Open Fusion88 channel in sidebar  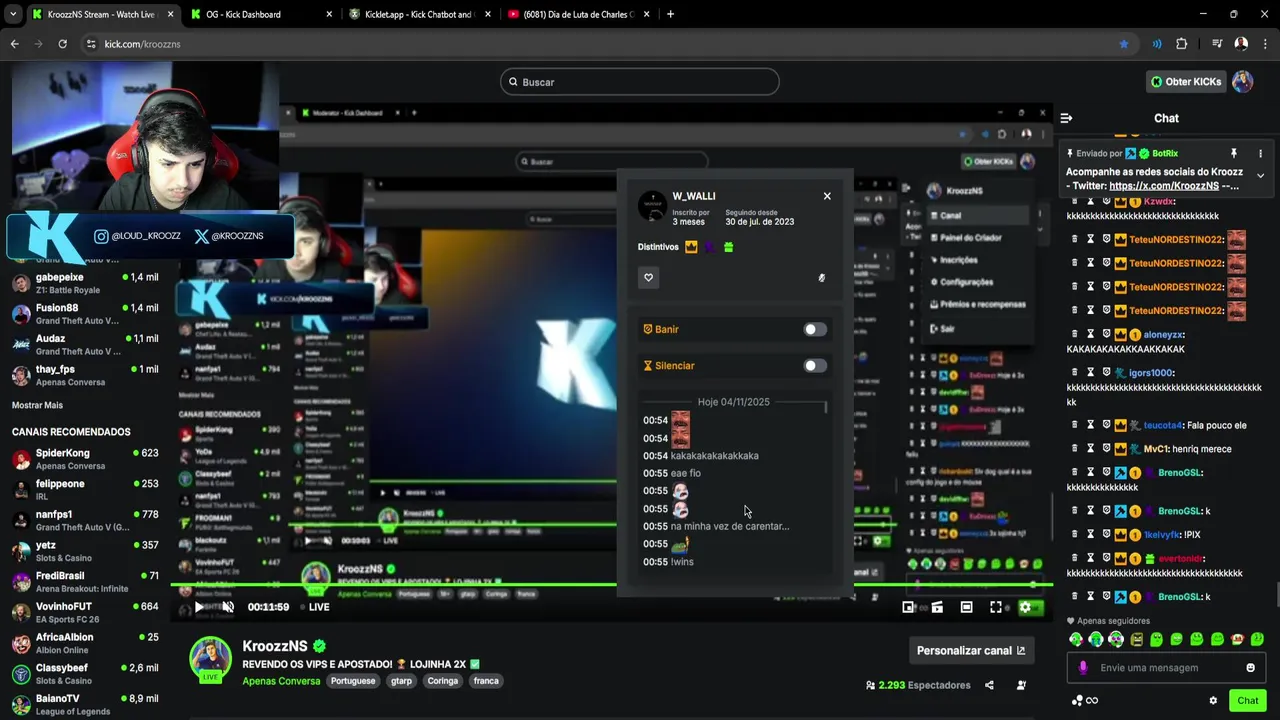86,314
